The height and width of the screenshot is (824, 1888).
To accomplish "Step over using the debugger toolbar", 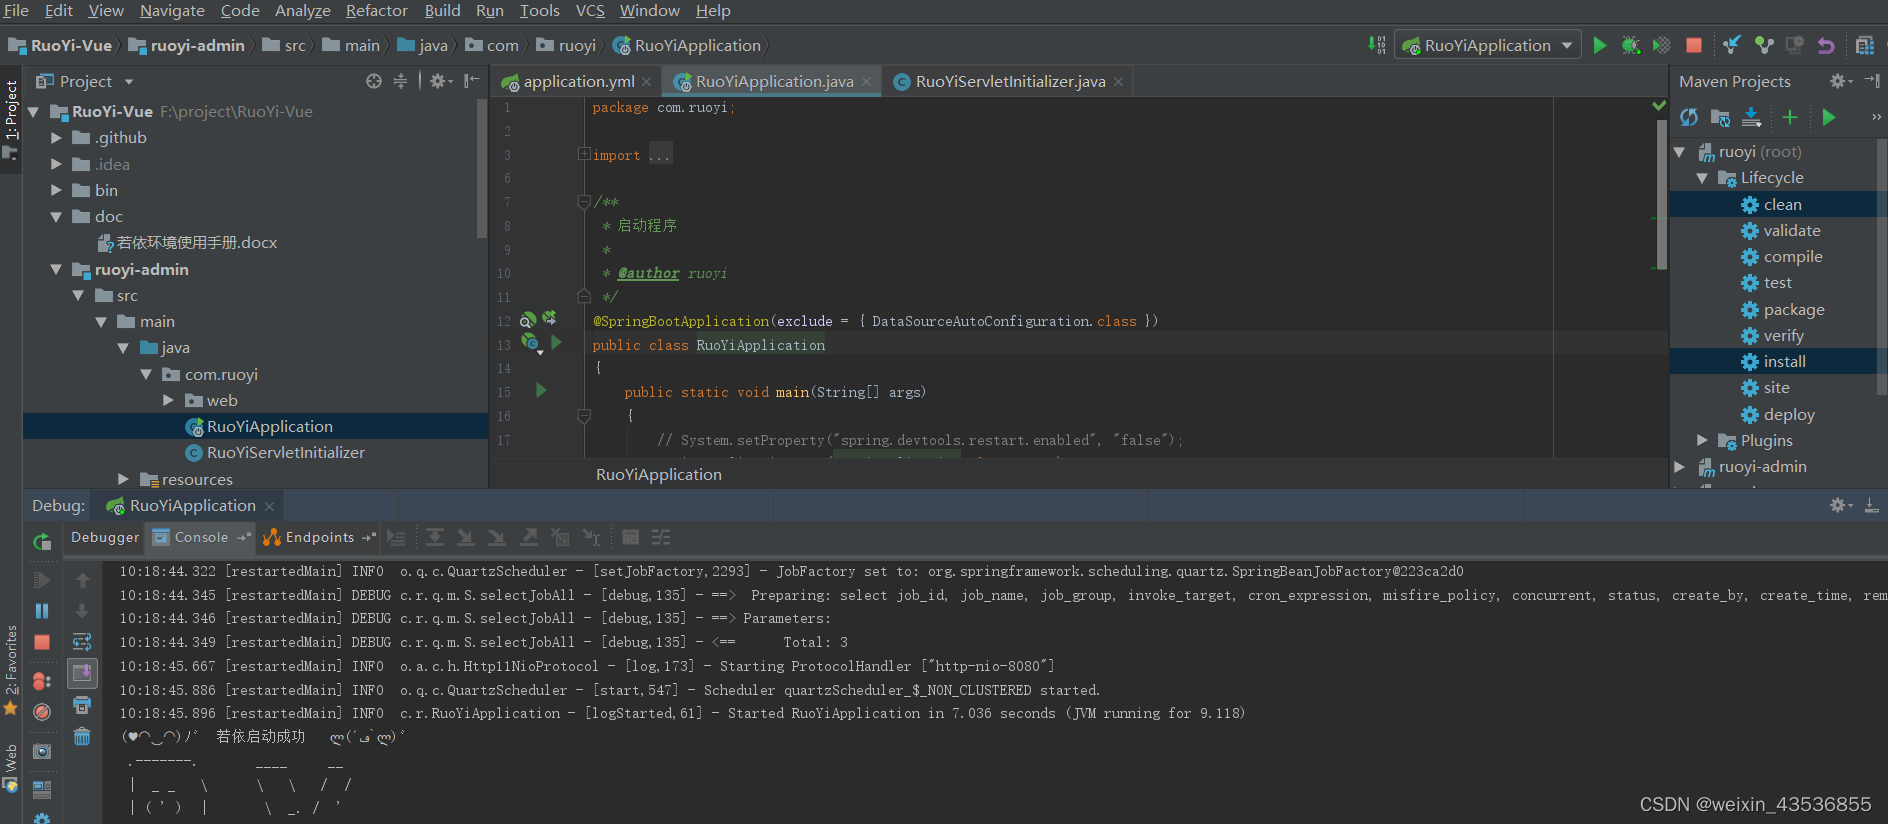I will pos(435,538).
